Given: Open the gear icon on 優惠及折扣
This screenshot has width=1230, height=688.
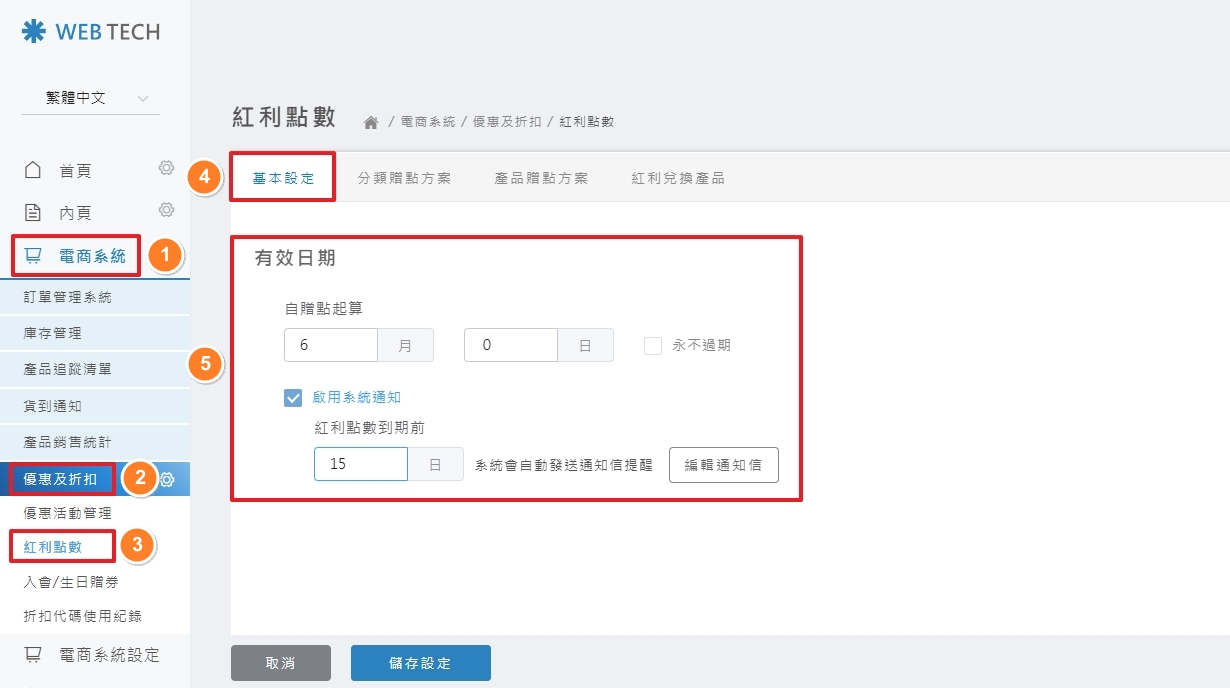Looking at the screenshot, I should click(168, 479).
